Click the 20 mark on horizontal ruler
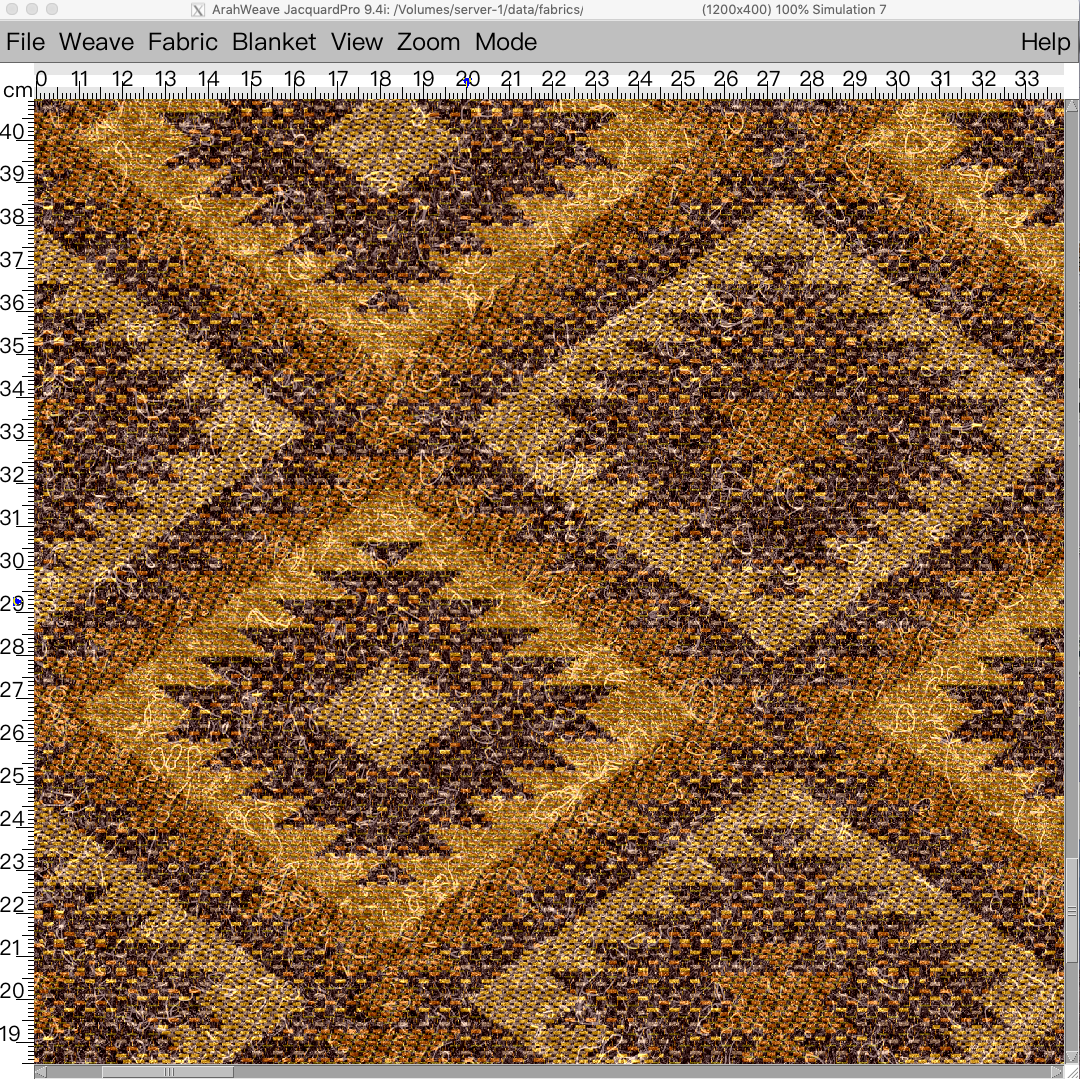Image resolution: width=1080 pixels, height=1079 pixels. 468,79
